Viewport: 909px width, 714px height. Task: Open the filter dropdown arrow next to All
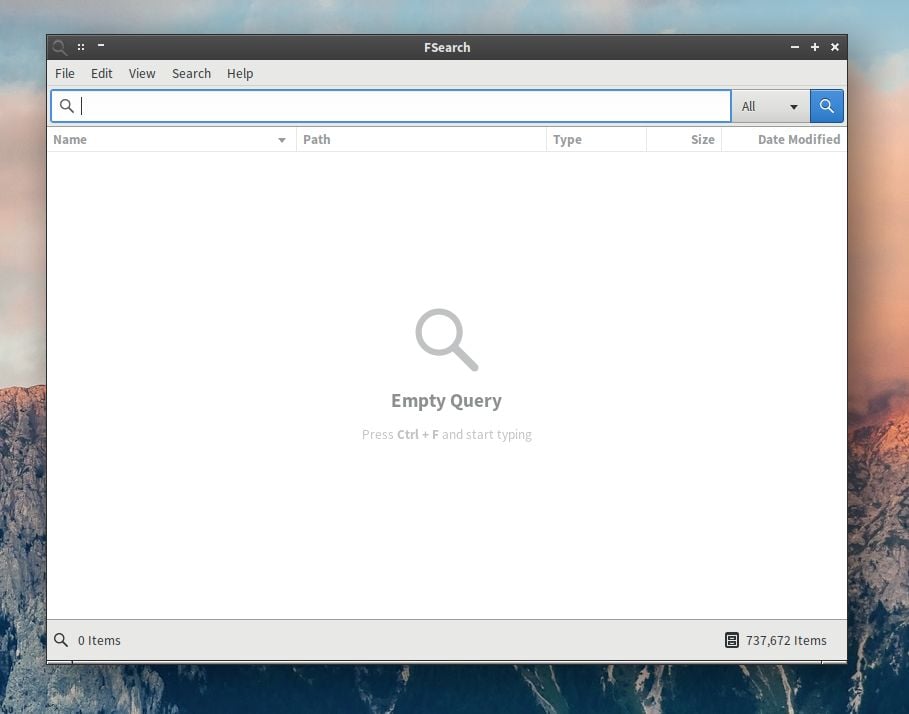click(795, 105)
